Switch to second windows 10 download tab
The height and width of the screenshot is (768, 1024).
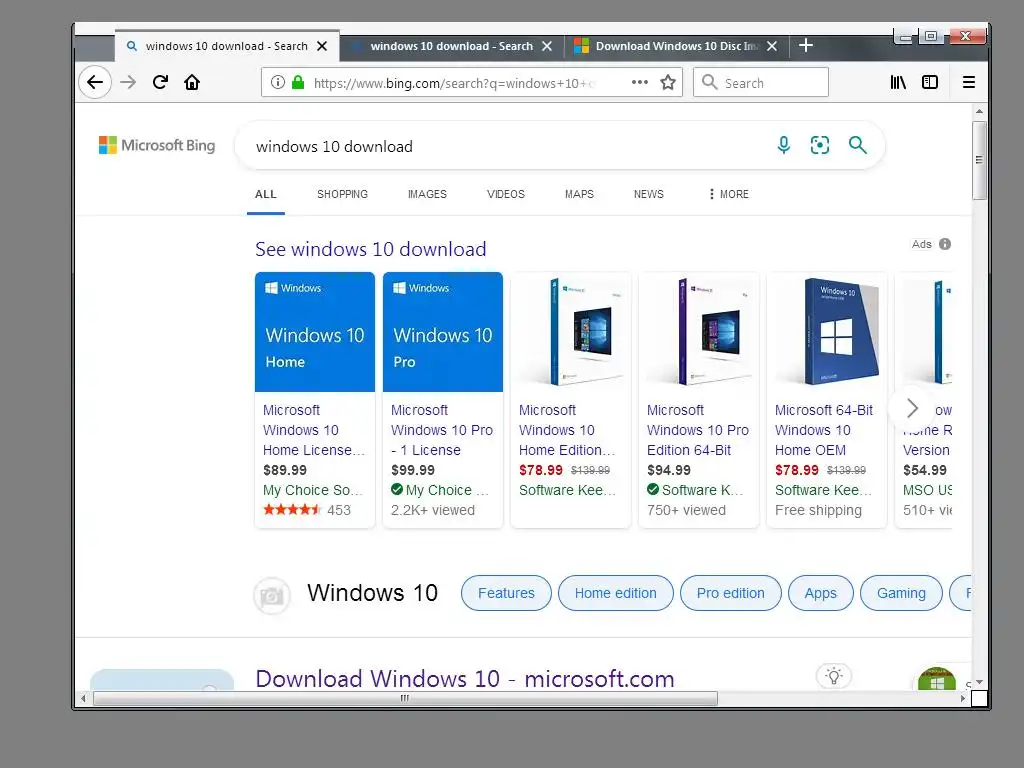tap(451, 46)
